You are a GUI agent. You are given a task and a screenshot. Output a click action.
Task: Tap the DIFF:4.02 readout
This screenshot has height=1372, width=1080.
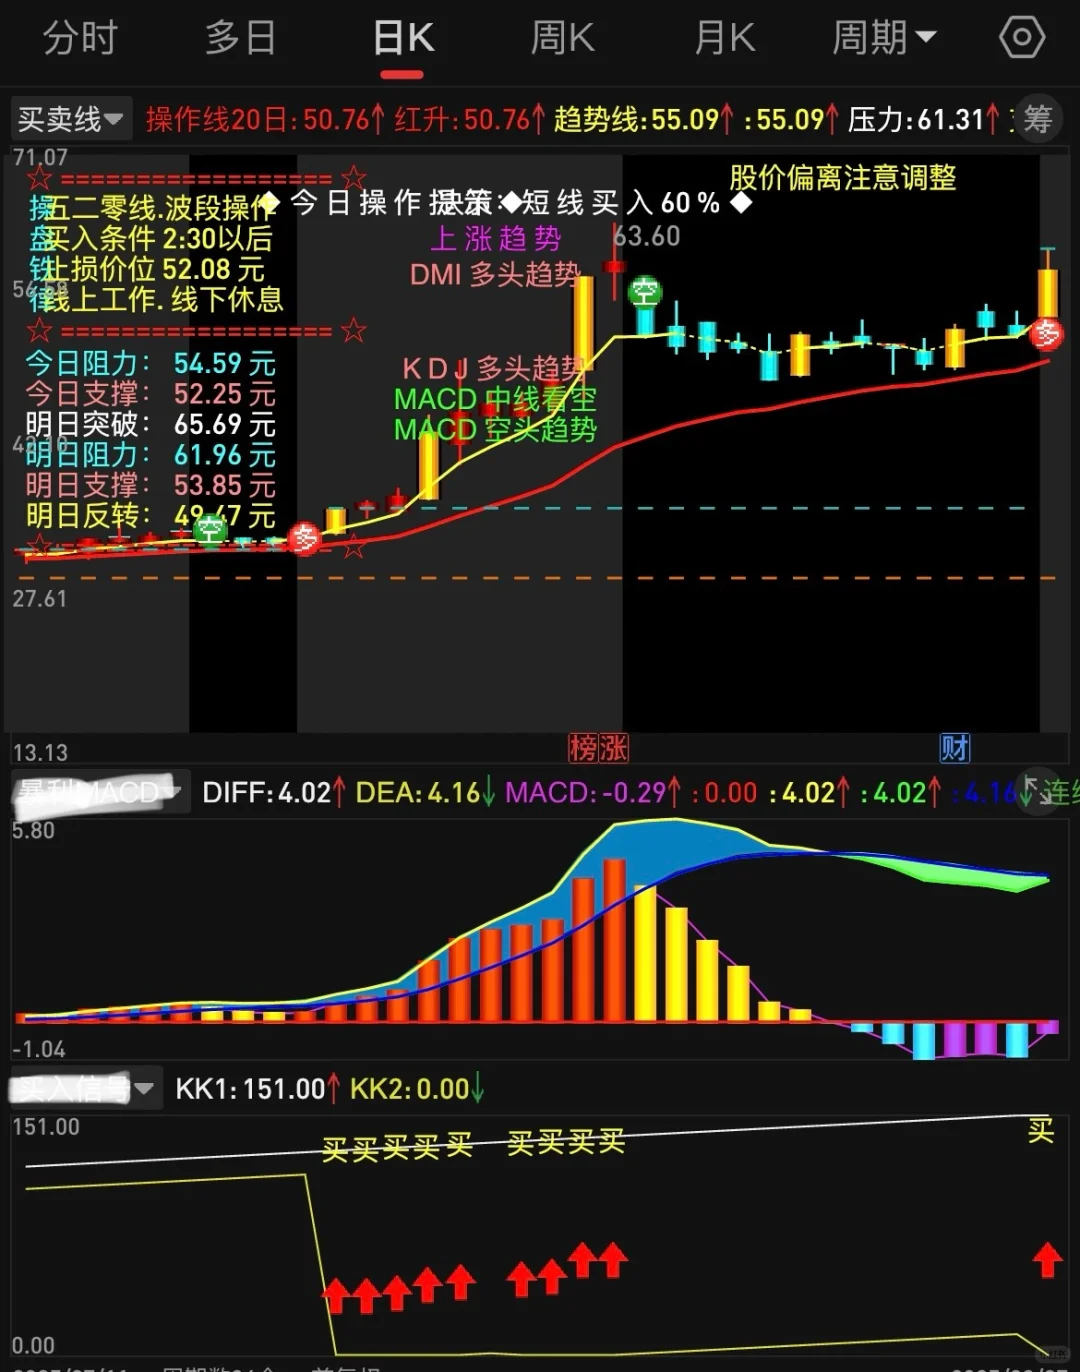click(x=274, y=793)
